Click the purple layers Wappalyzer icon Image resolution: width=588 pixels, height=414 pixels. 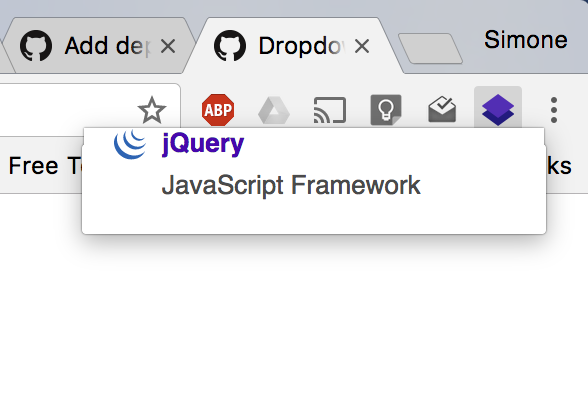(498, 110)
